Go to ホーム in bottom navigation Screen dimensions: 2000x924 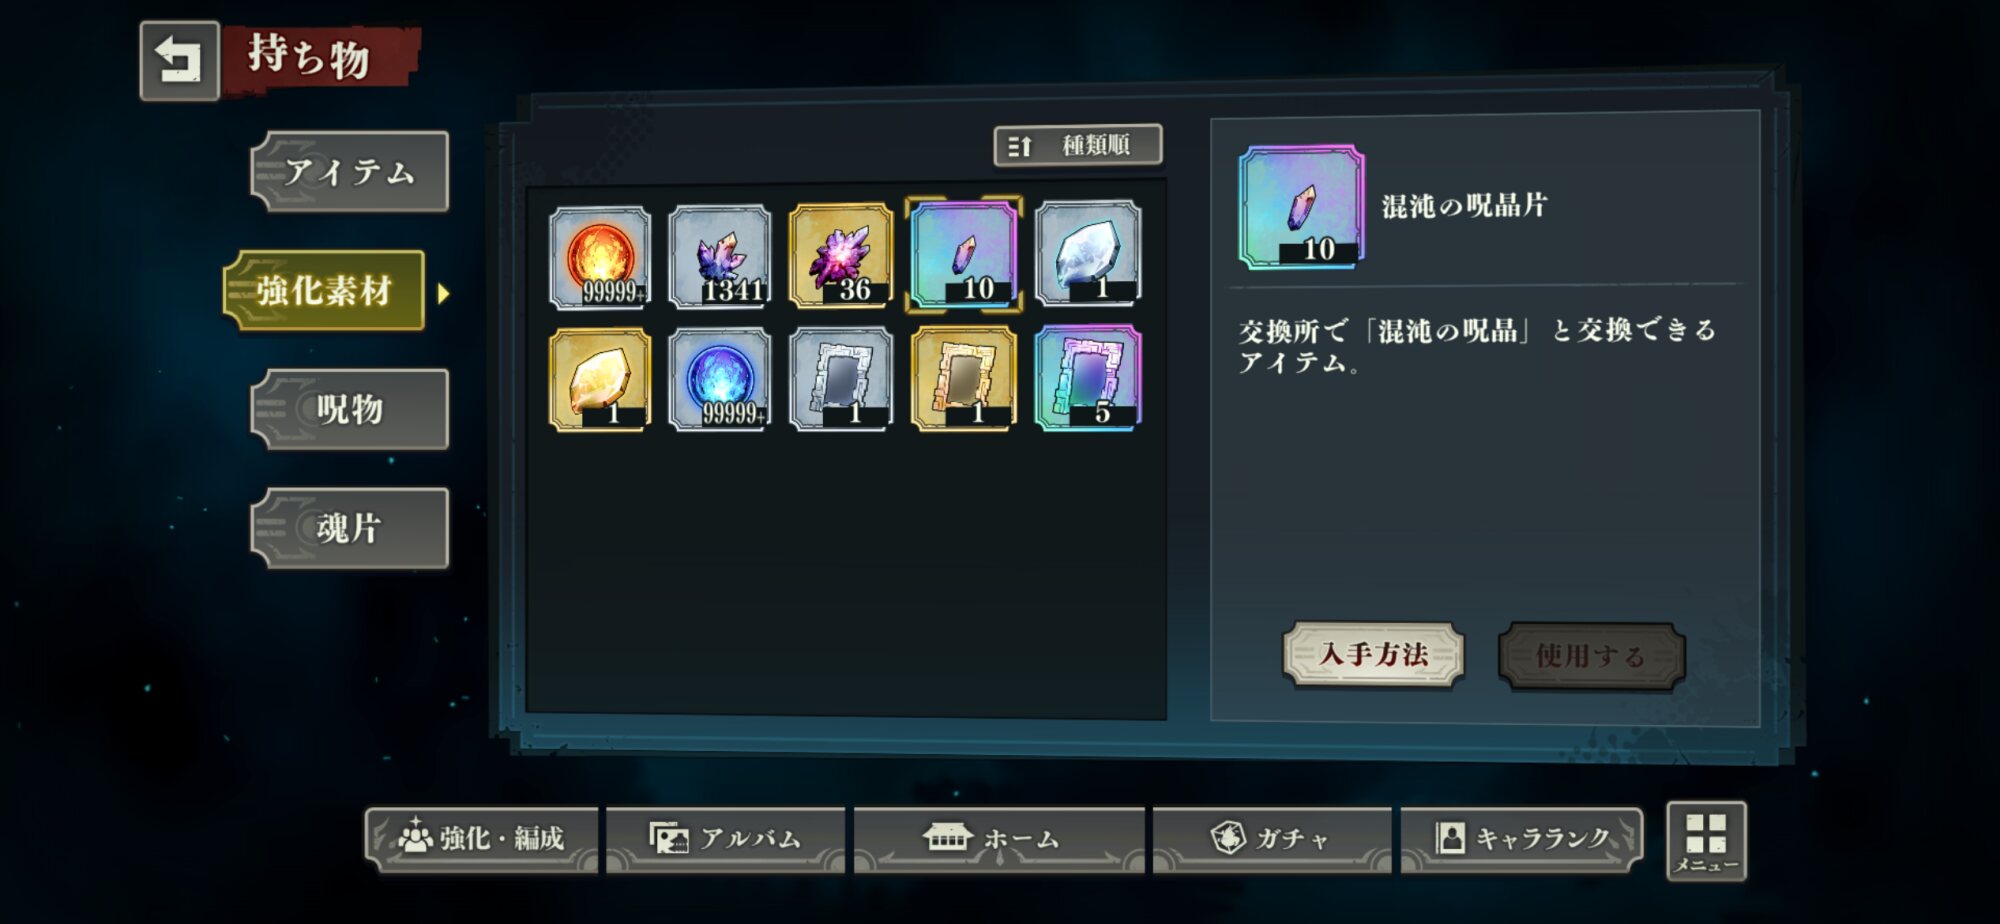999,839
